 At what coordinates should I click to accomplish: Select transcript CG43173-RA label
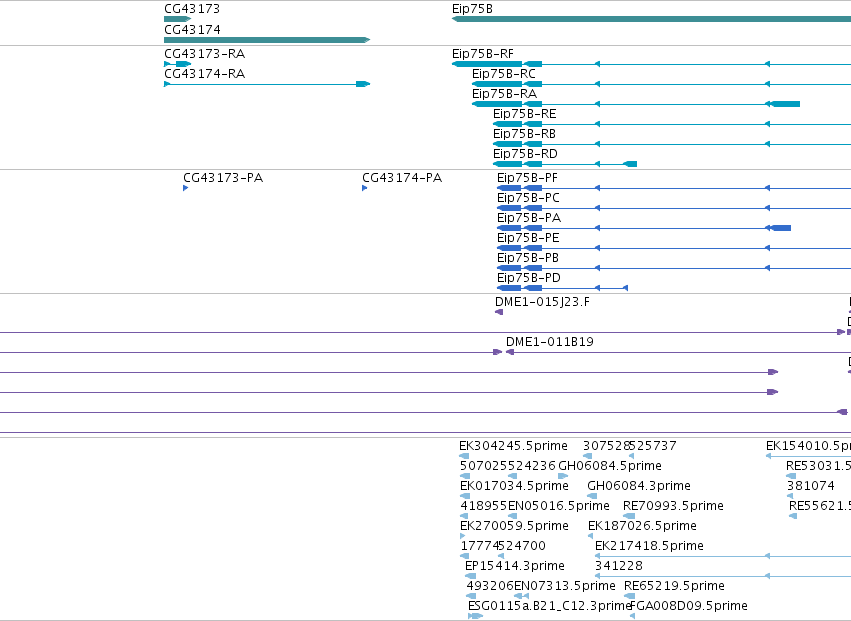tap(205, 54)
